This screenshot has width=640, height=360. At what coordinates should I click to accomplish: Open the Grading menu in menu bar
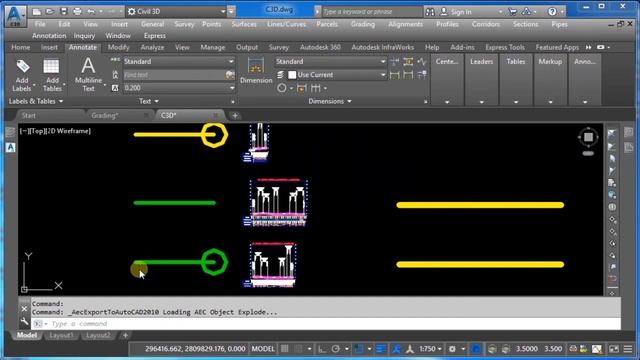[x=362, y=24]
